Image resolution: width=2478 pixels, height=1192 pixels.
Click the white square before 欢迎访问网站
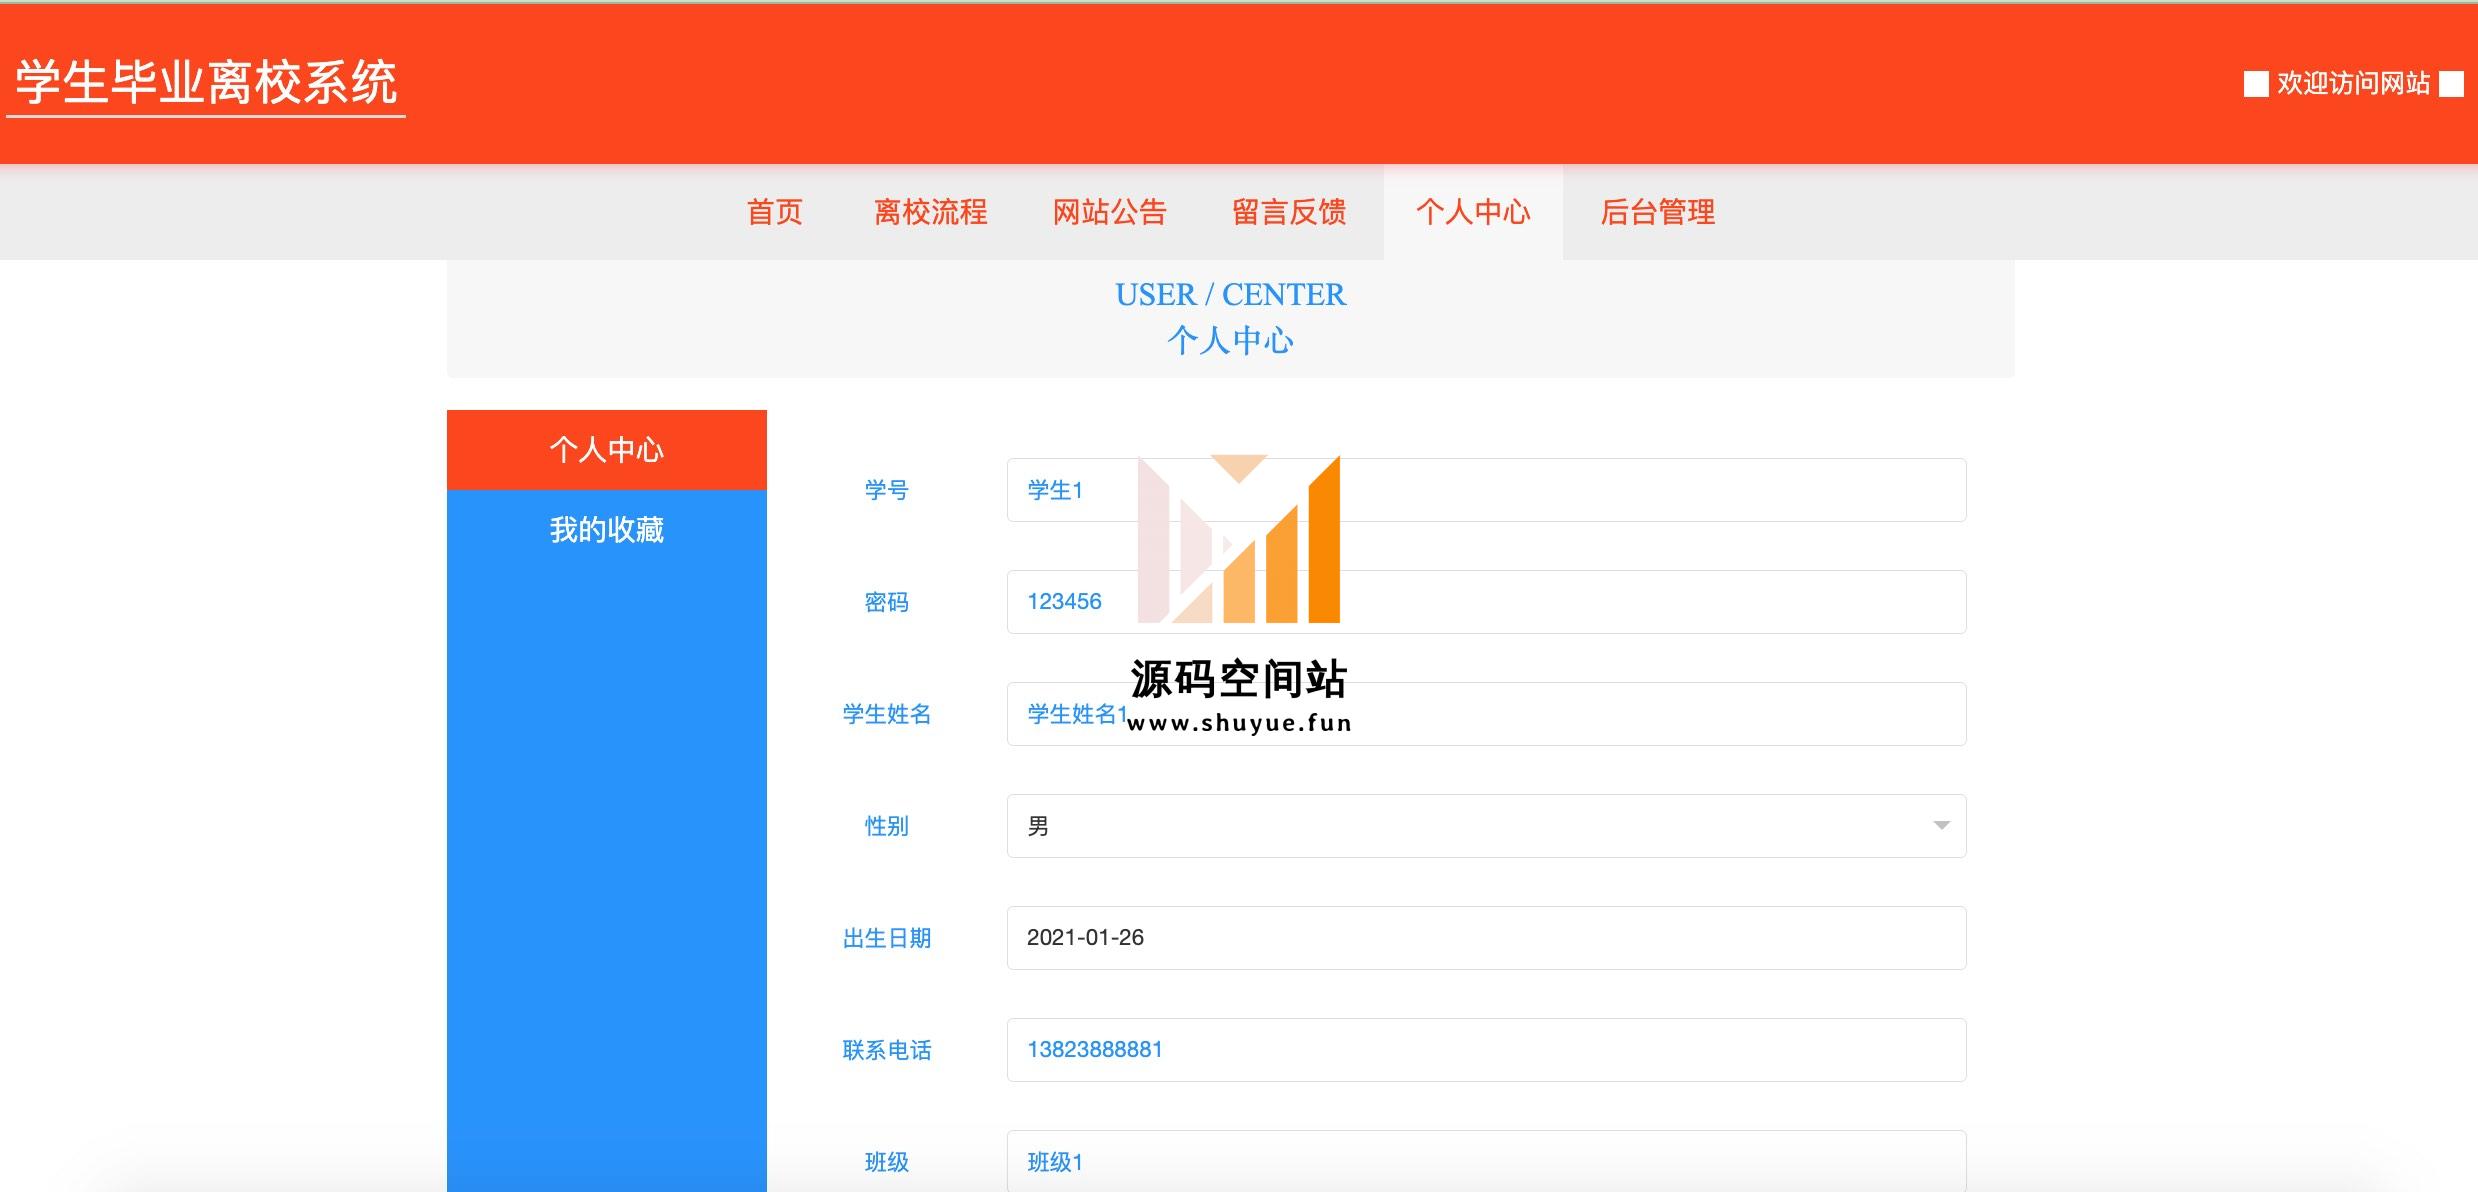(2256, 84)
